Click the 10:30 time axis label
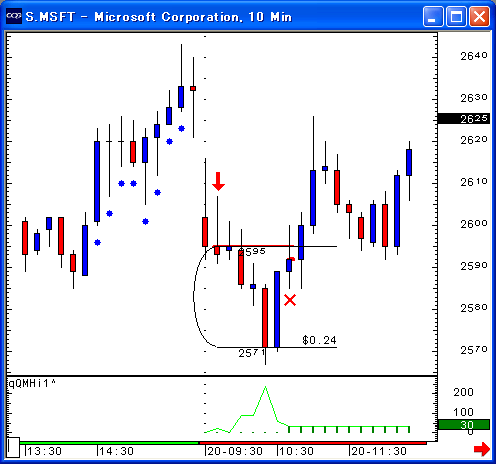 tap(296, 451)
